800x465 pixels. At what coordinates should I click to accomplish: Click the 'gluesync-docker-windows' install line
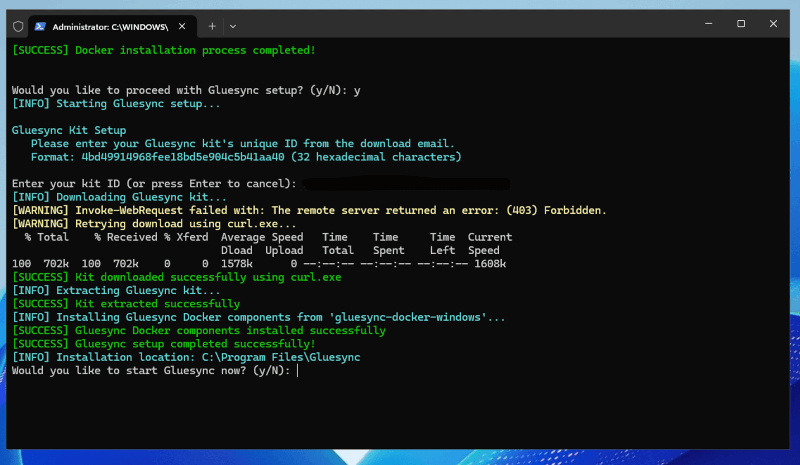point(259,317)
